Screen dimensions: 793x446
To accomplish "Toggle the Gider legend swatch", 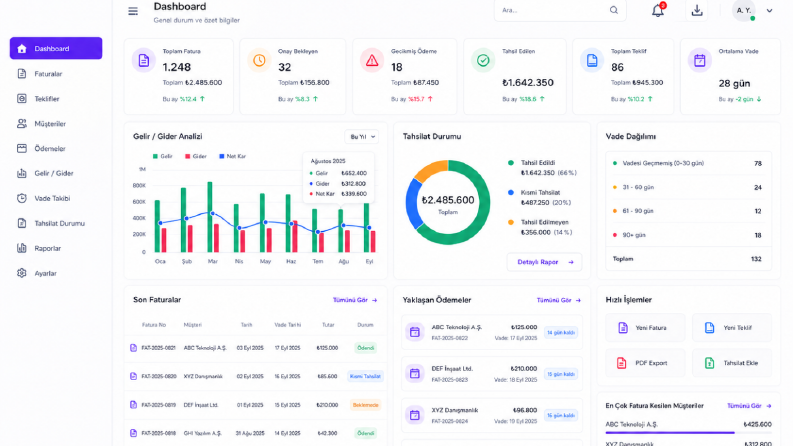I will click(x=188, y=156).
